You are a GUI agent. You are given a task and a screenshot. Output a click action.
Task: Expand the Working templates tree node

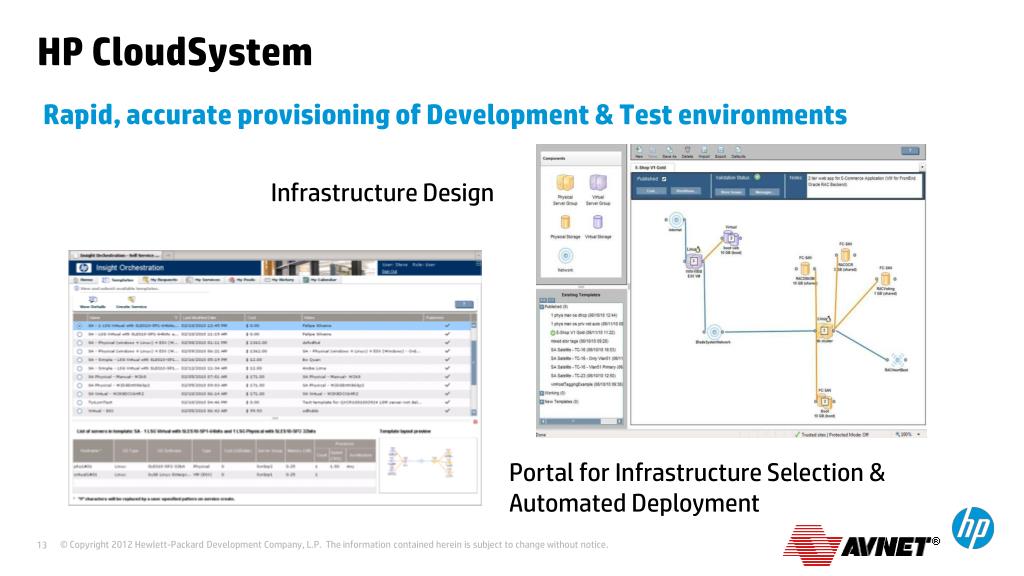(x=541, y=393)
